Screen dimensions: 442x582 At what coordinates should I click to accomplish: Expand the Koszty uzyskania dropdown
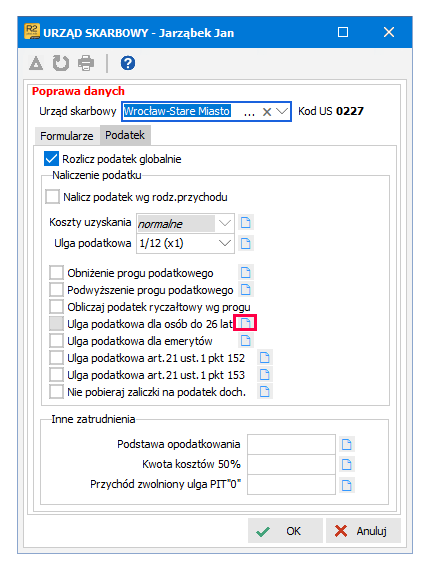coord(225,223)
